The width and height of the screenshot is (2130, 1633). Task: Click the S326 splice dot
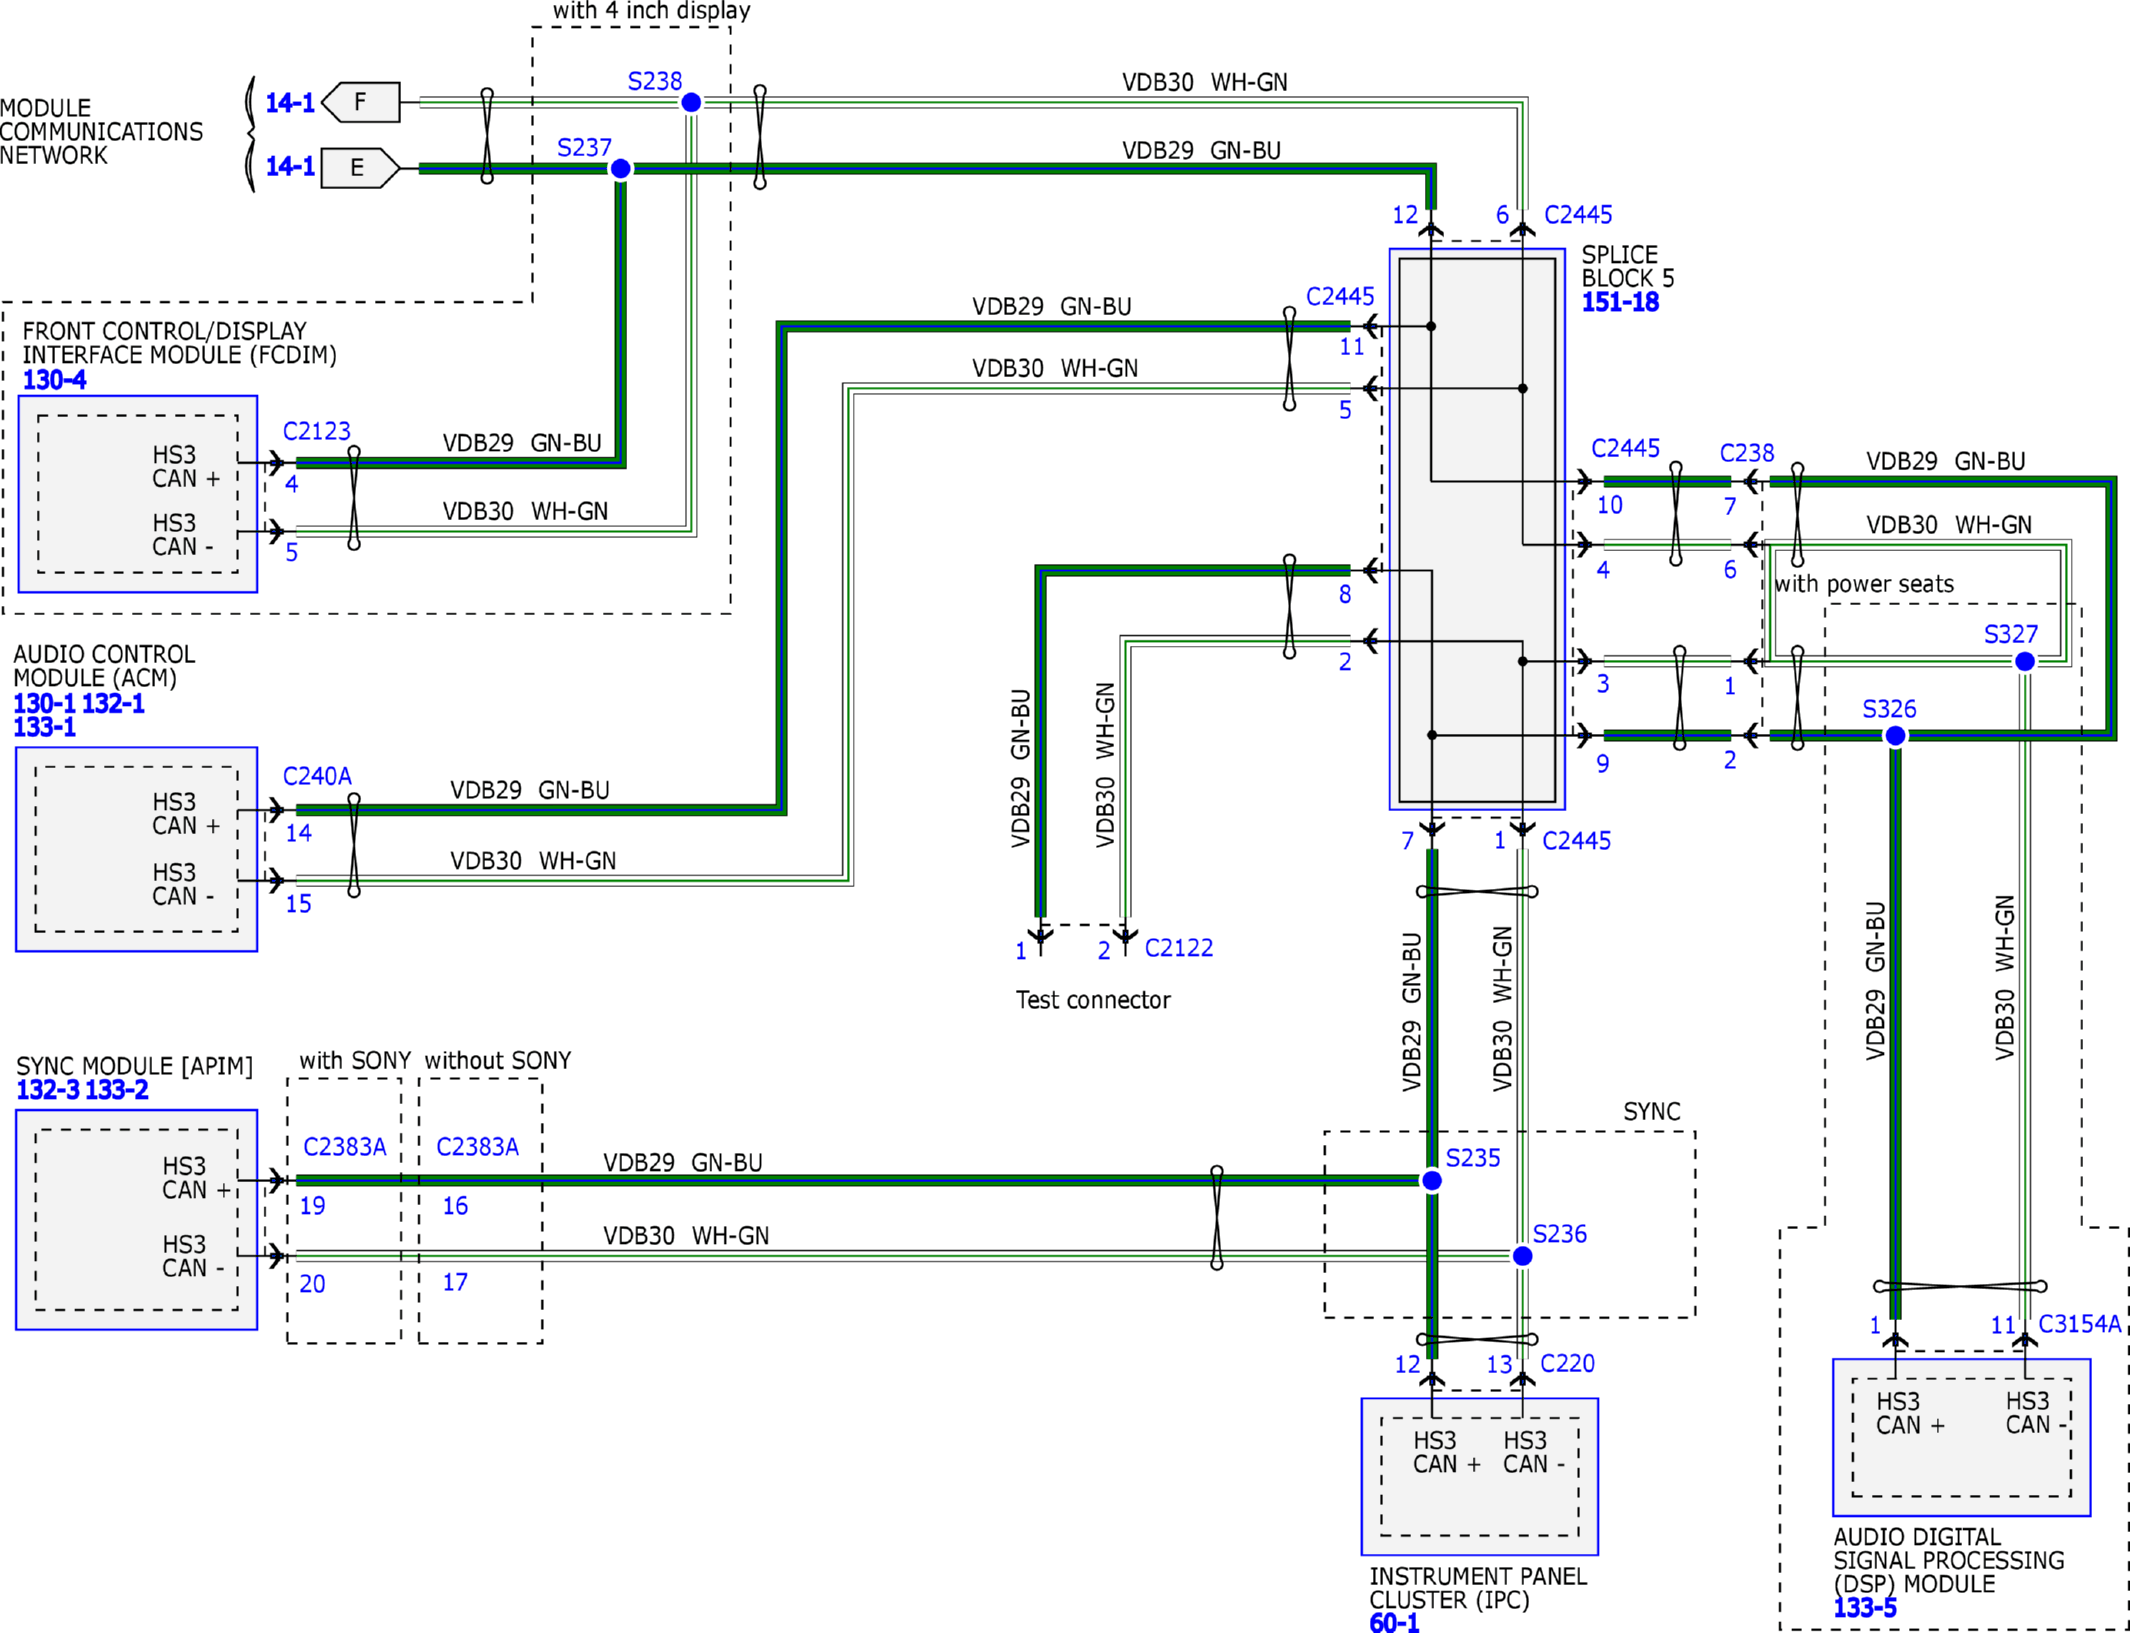pyautogui.click(x=1895, y=736)
